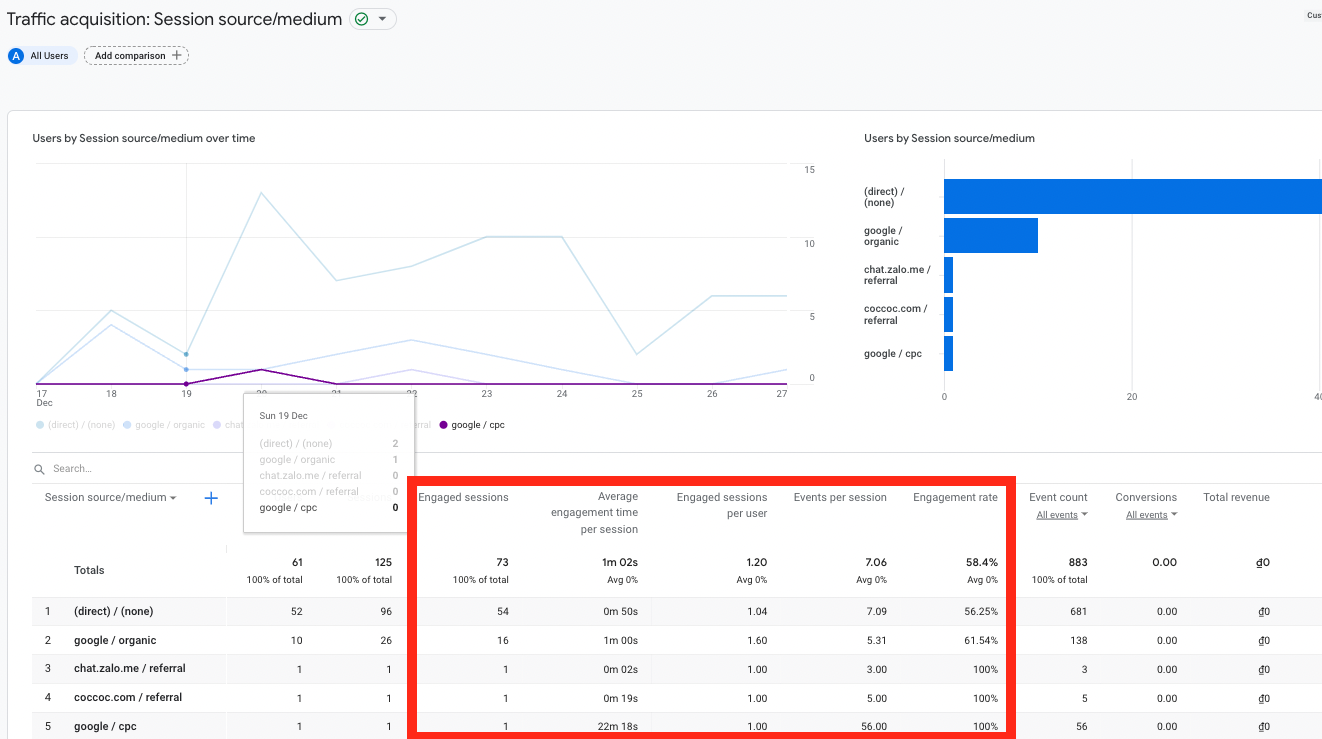This screenshot has width=1322, height=739.
Task: Click the blue plus add-dimension icon
Action: tap(211, 498)
